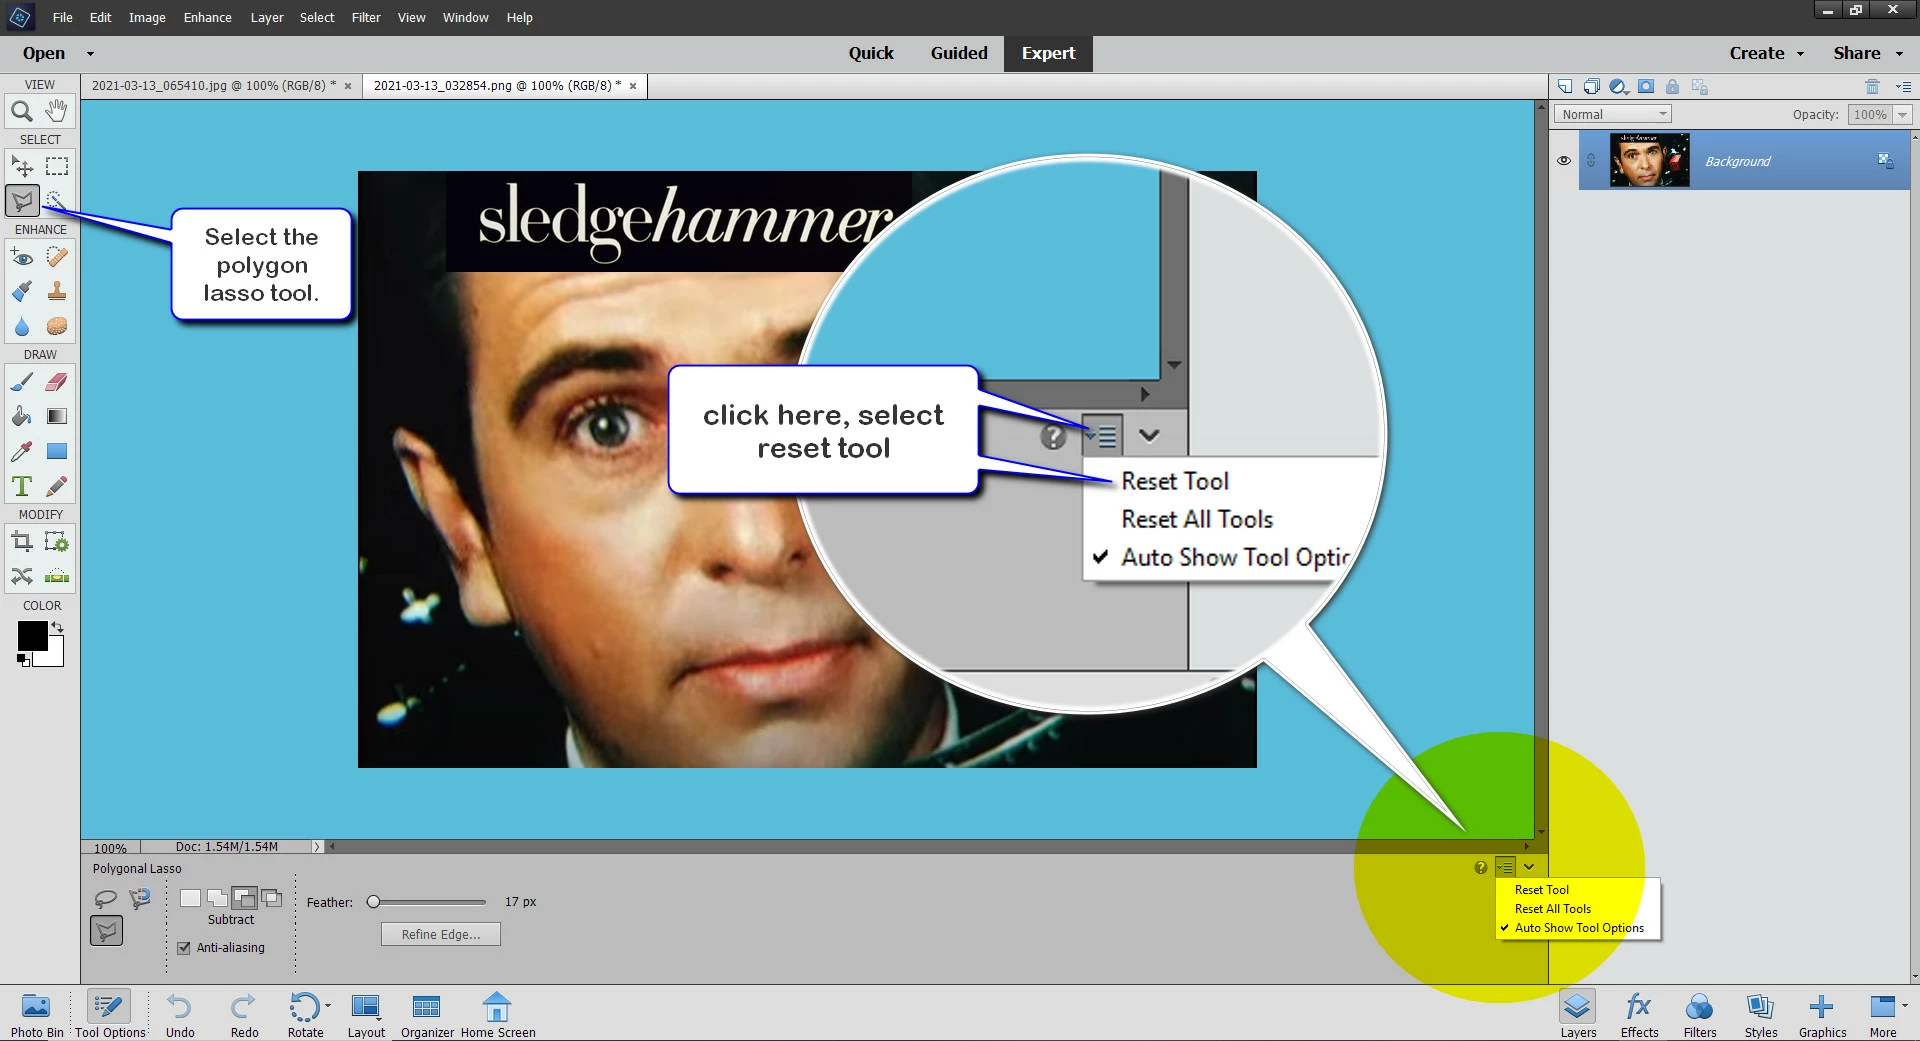Select the Rectangle shape tool
1920x1041 pixels.
pyautogui.click(x=57, y=451)
